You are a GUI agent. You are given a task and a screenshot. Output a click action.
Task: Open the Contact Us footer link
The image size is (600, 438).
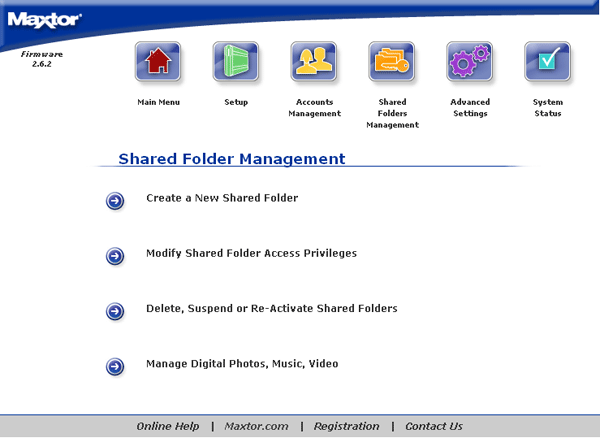pyautogui.click(x=434, y=426)
